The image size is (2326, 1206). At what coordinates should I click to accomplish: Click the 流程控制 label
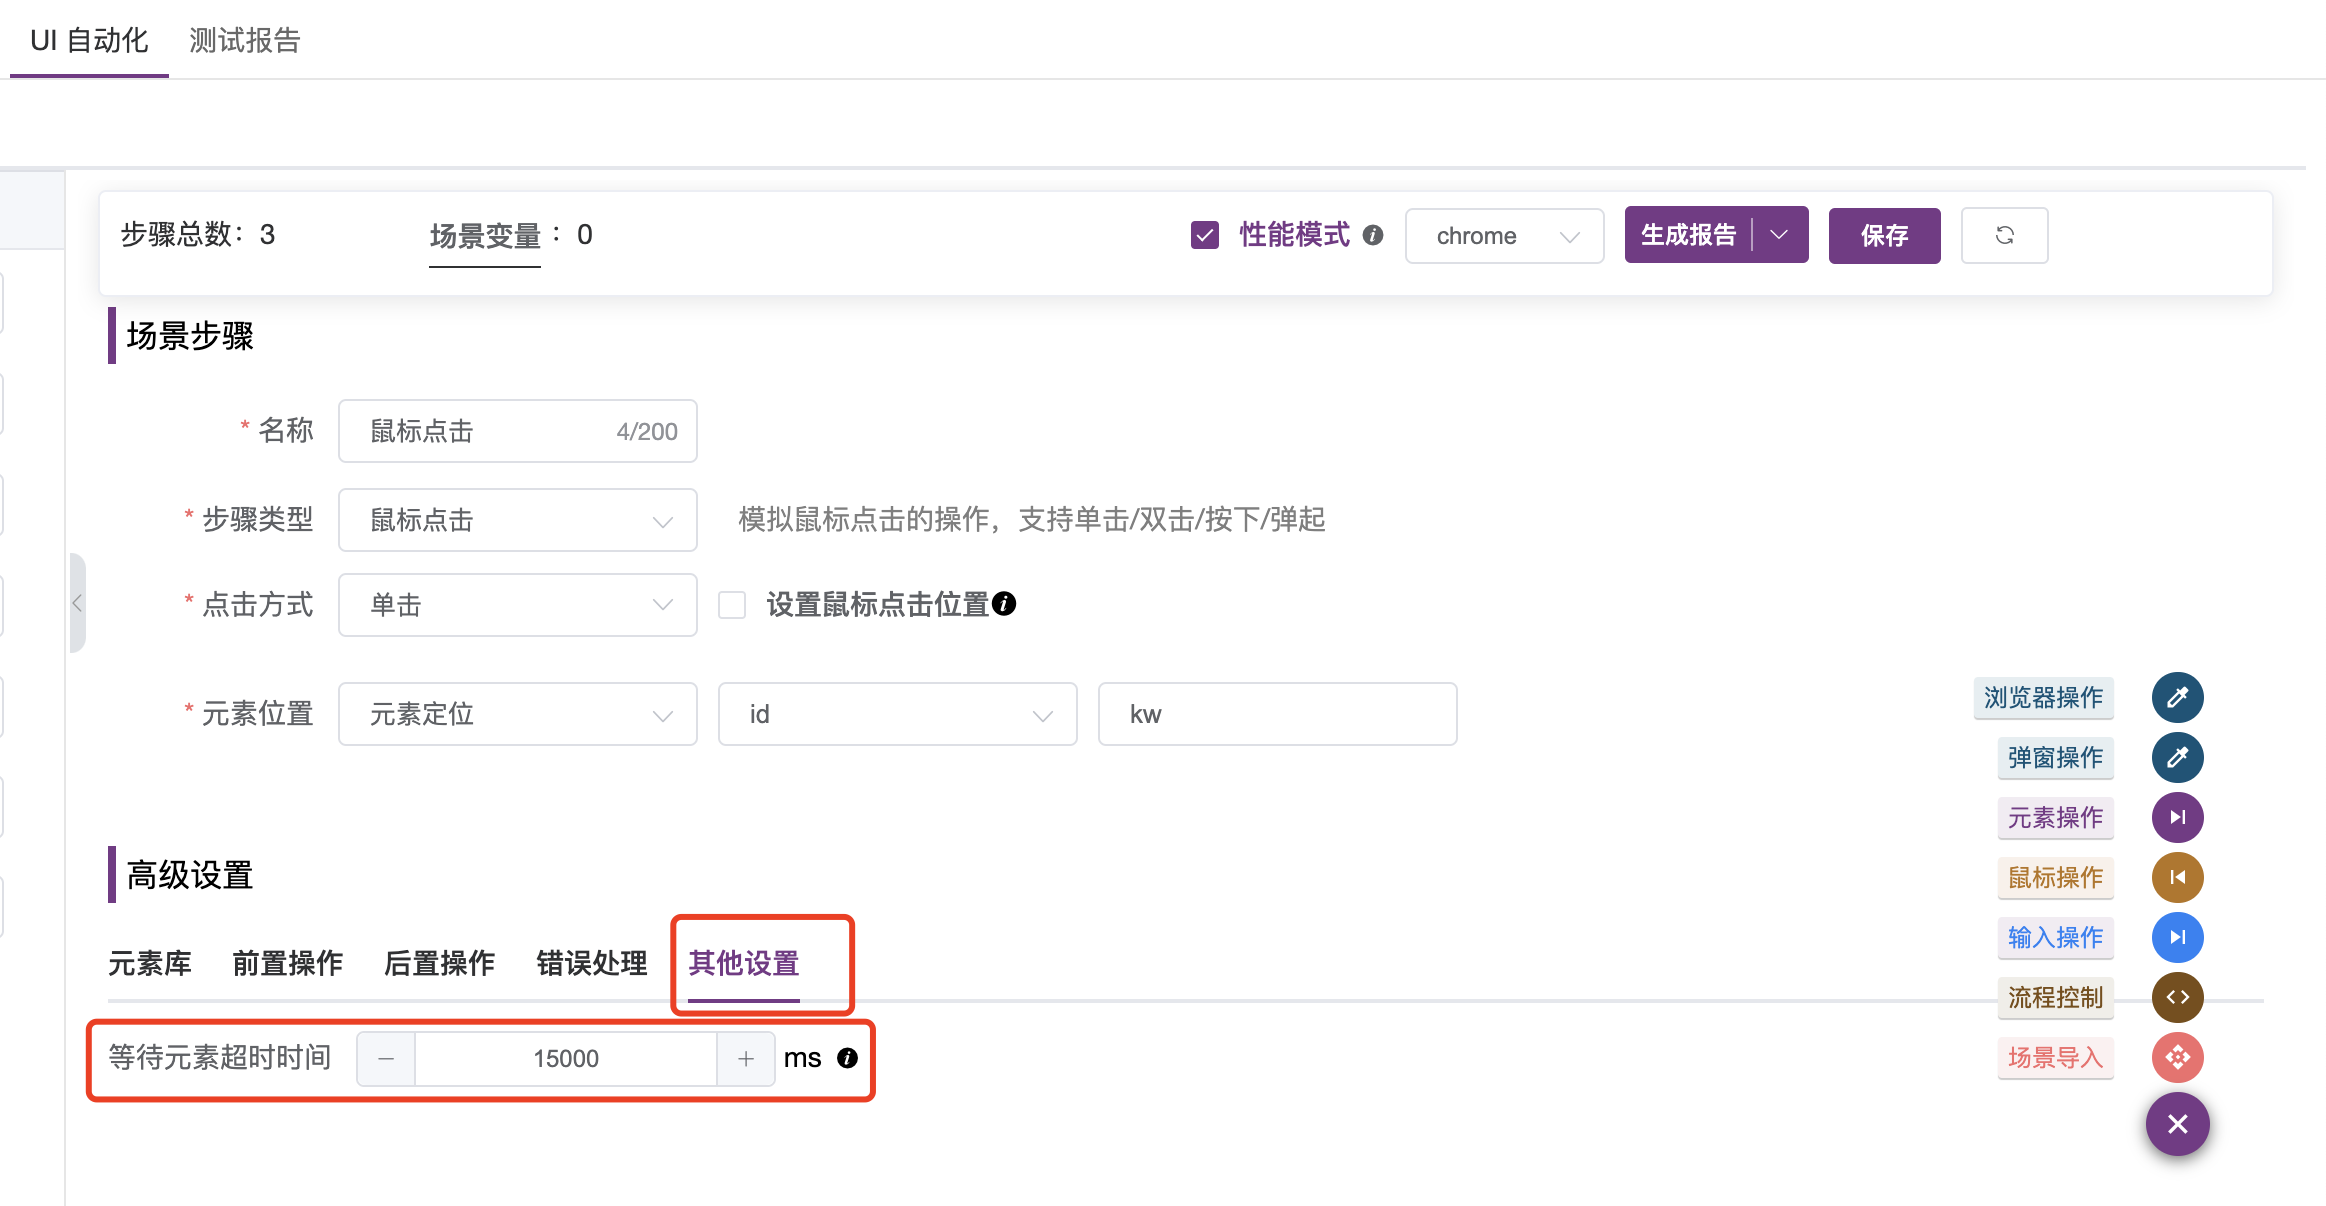coord(2055,997)
